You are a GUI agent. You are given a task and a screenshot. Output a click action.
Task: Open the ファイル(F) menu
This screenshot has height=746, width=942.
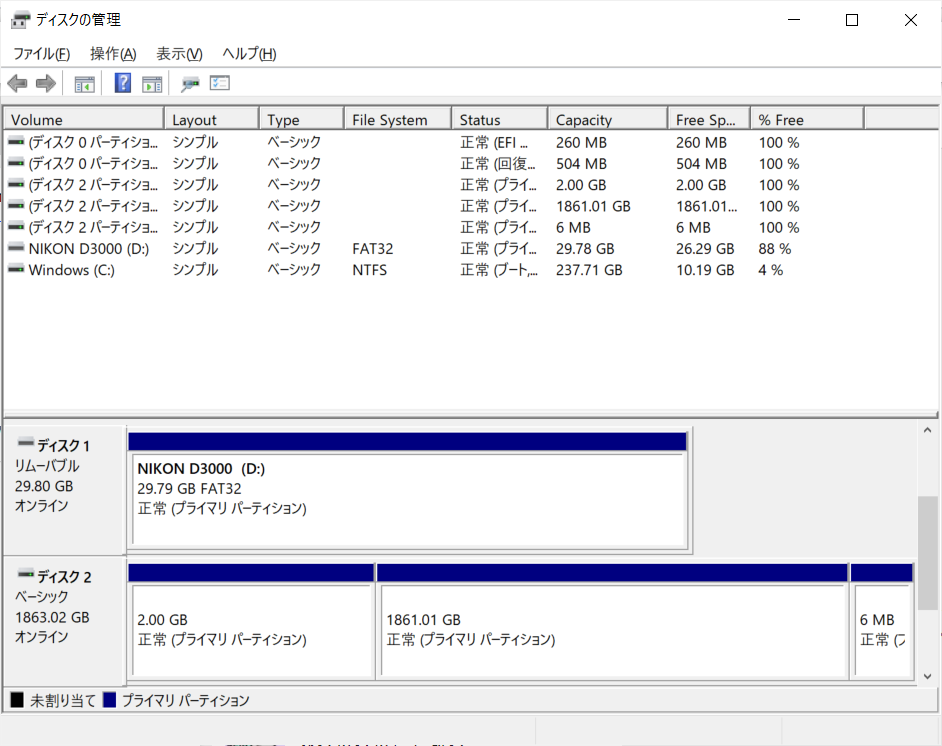pos(41,54)
